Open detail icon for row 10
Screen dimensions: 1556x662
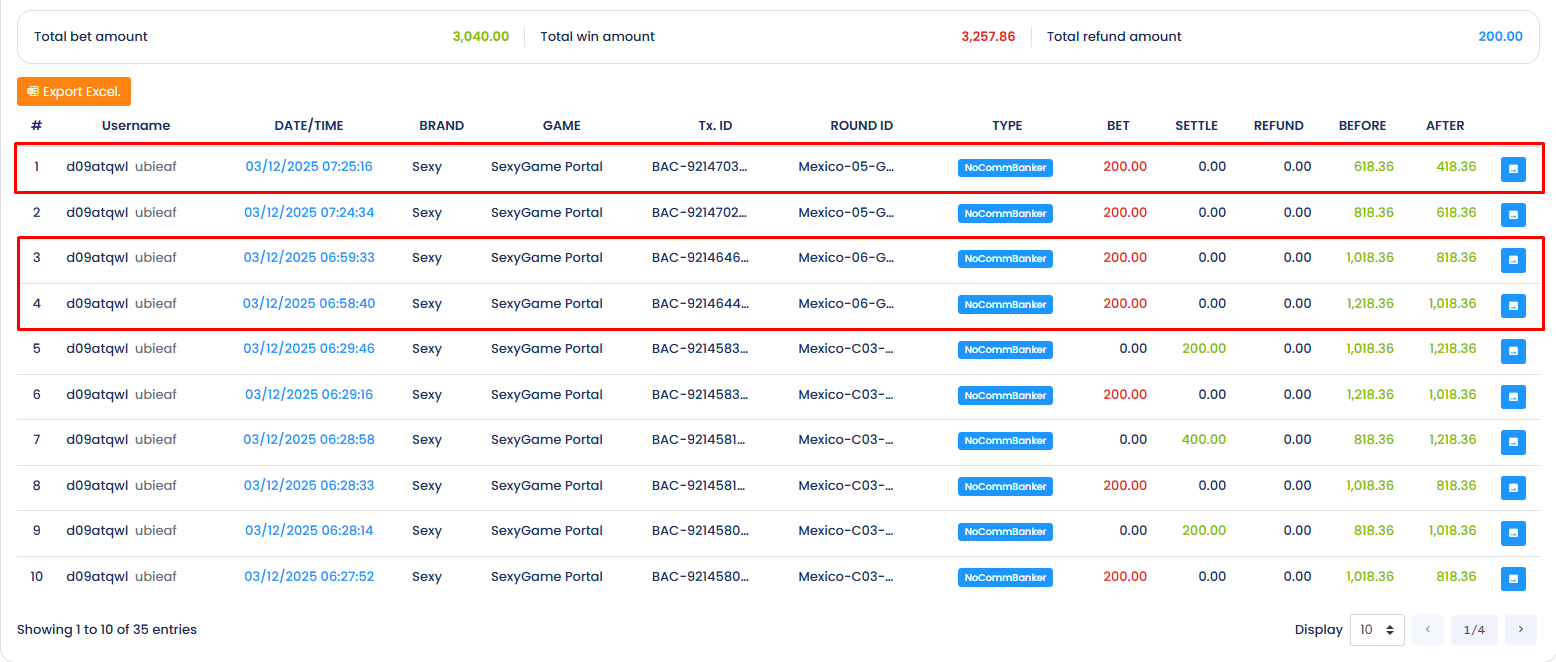(x=1513, y=578)
